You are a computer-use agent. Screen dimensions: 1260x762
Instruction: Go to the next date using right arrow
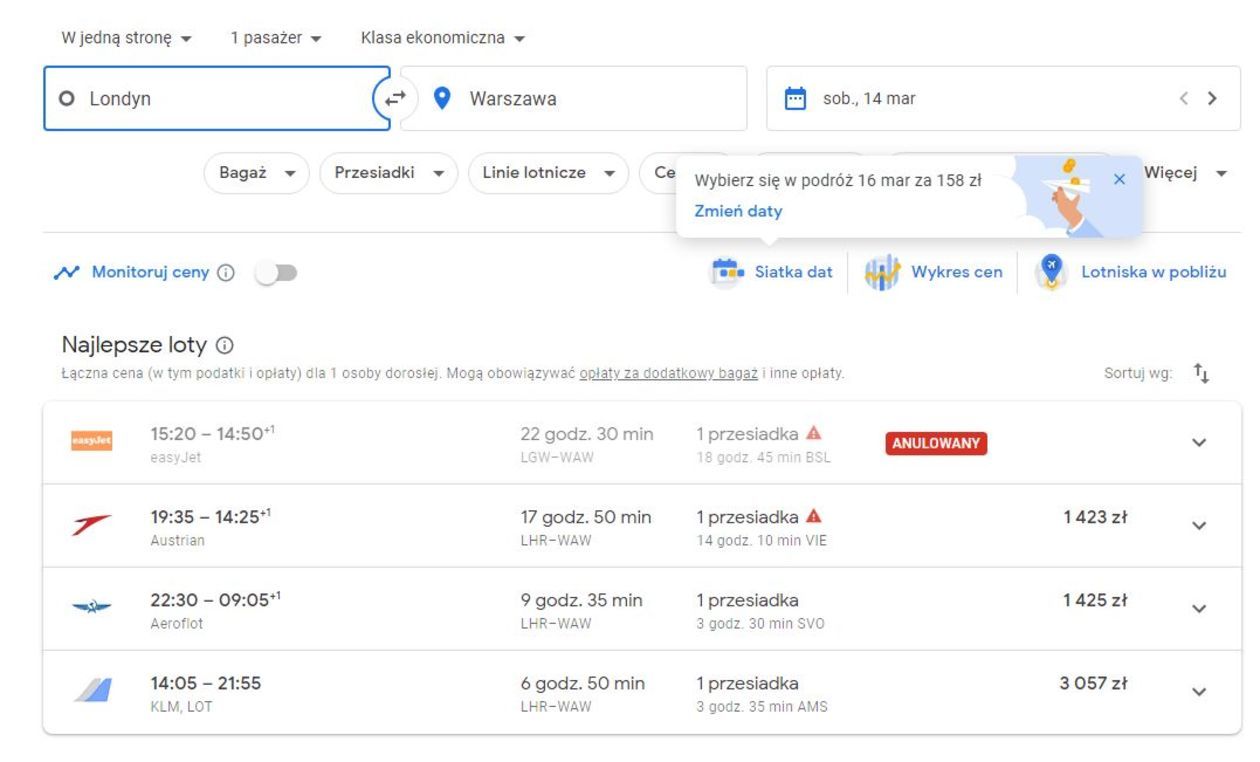click(1212, 98)
